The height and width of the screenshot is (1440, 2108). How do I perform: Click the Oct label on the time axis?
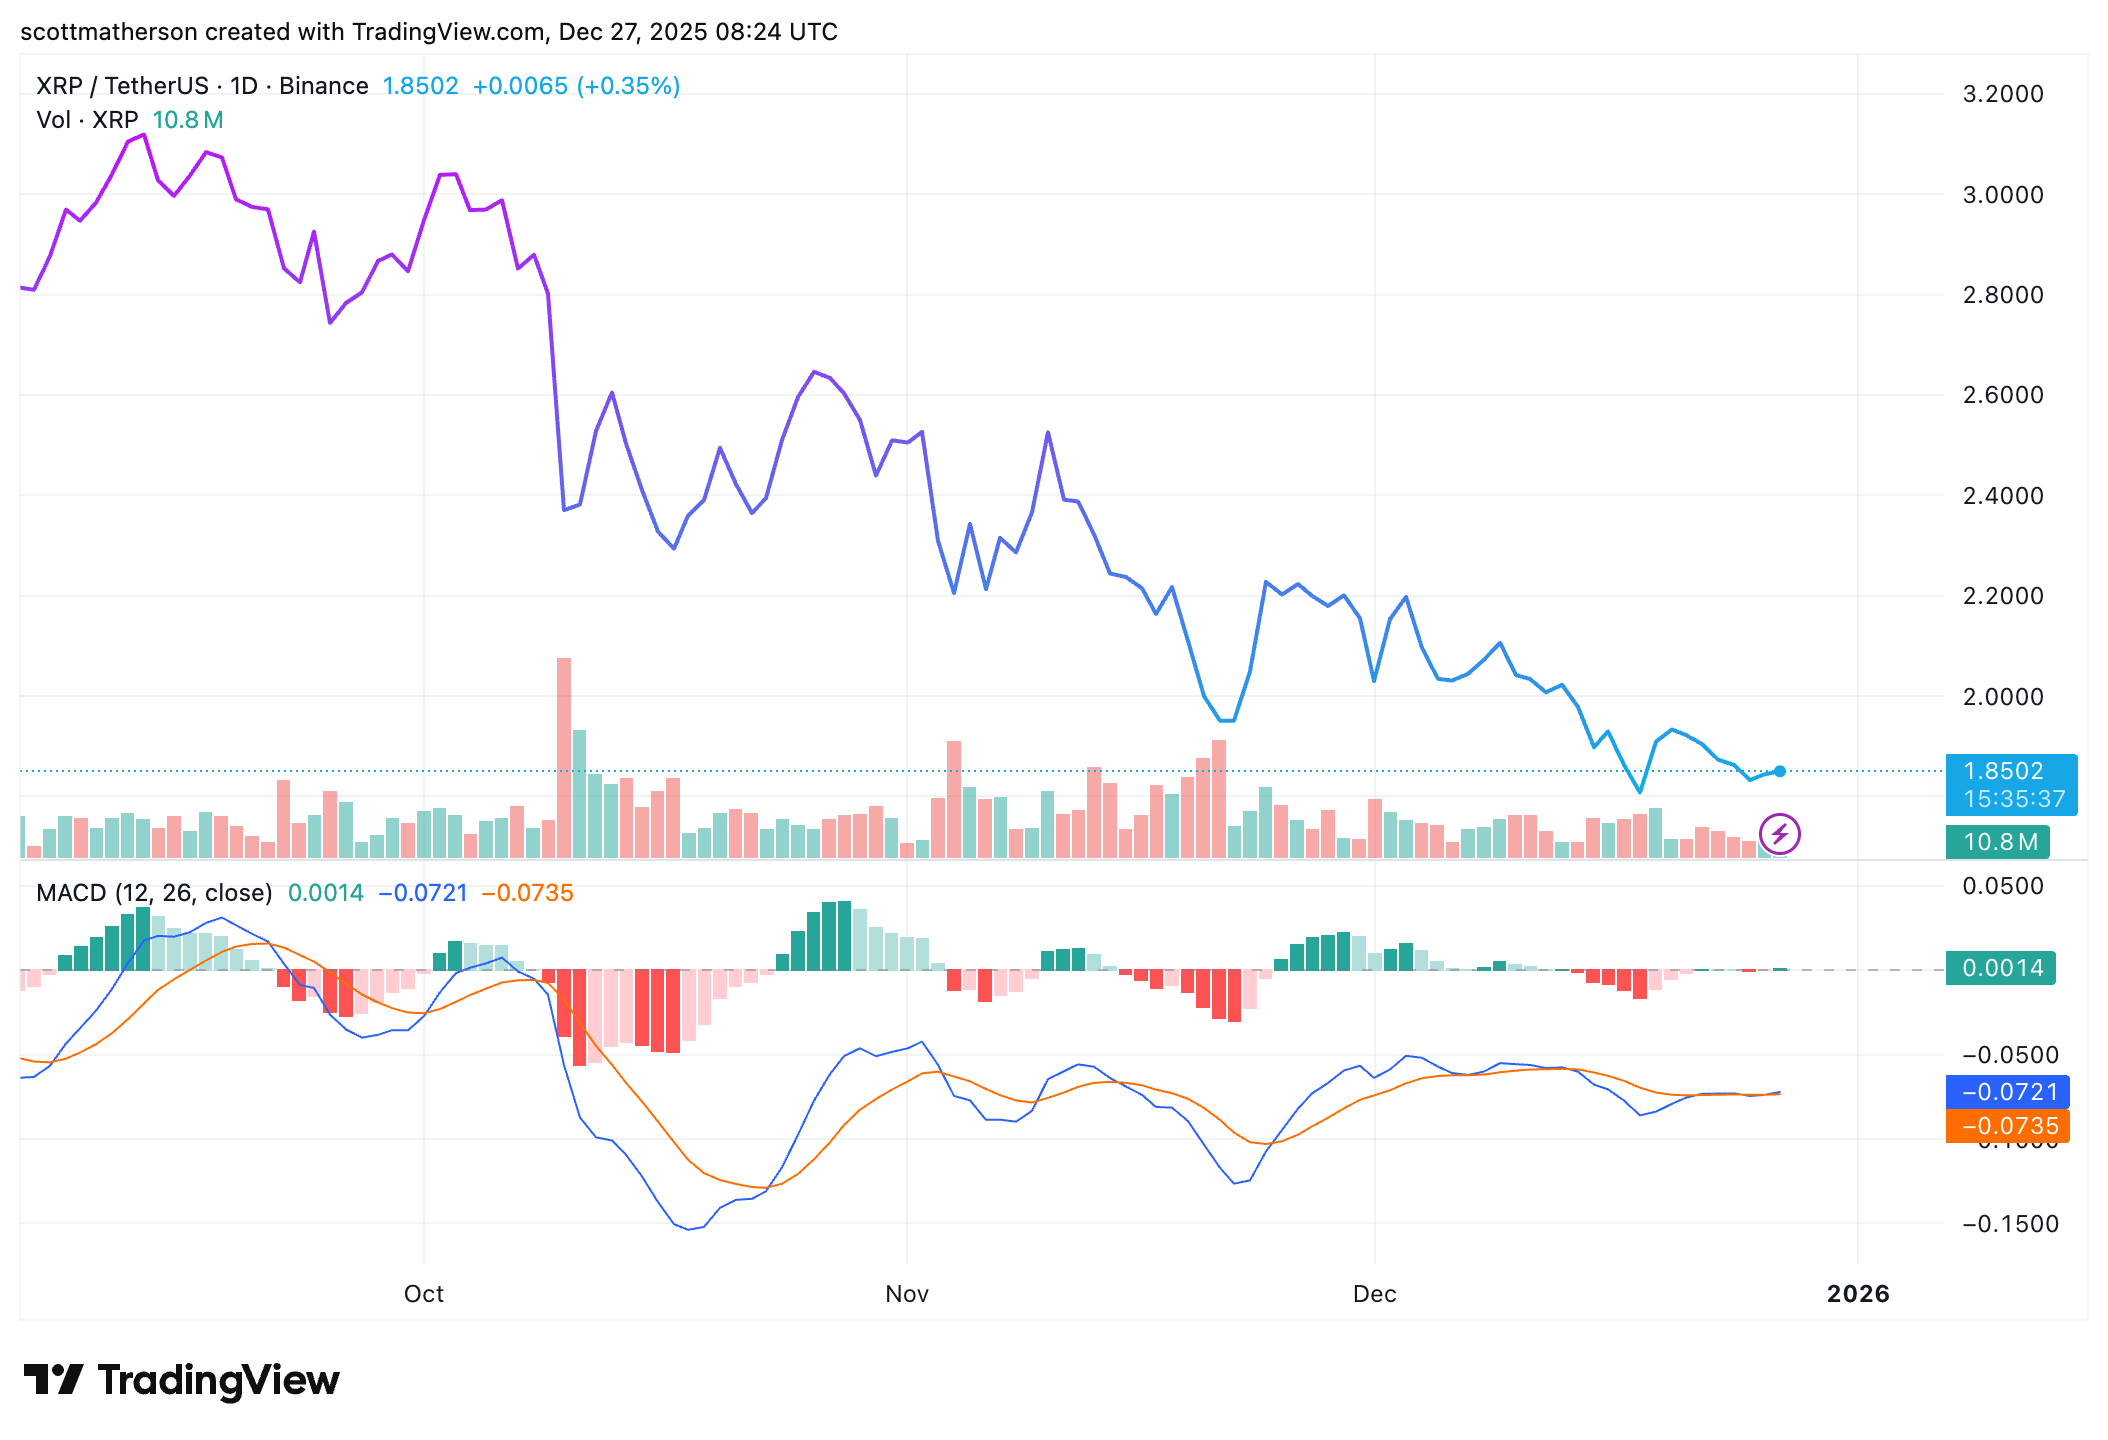pos(424,1293)
